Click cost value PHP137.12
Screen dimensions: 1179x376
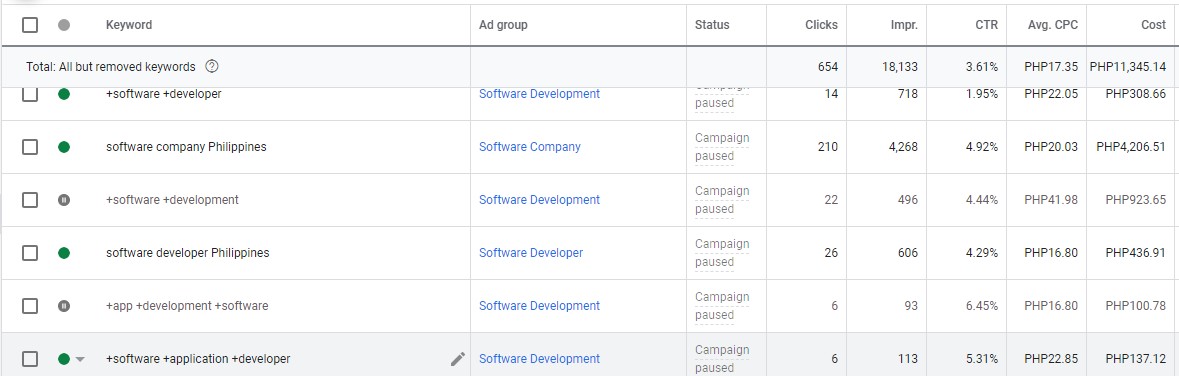pos(1136,359)
